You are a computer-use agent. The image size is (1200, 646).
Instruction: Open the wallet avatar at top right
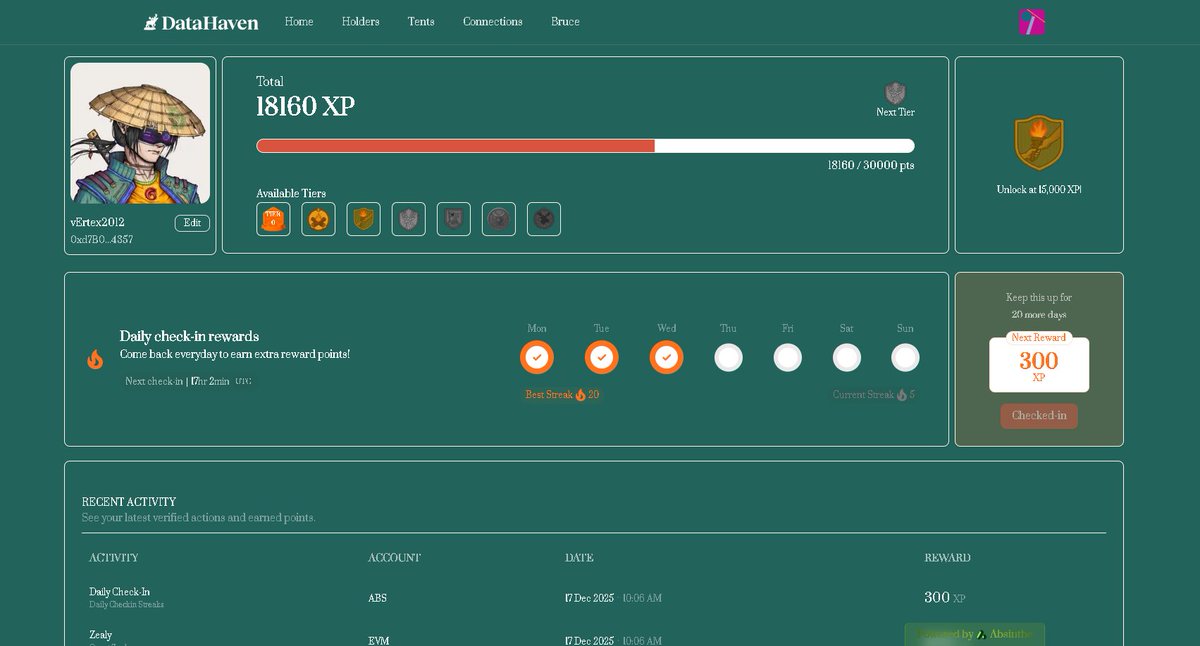point(1031,22)
